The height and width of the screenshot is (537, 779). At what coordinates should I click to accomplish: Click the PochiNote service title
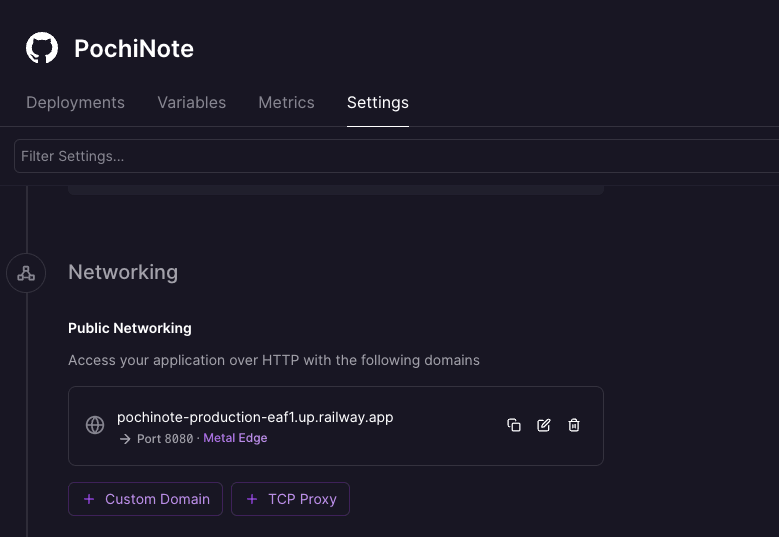point(134,49)
